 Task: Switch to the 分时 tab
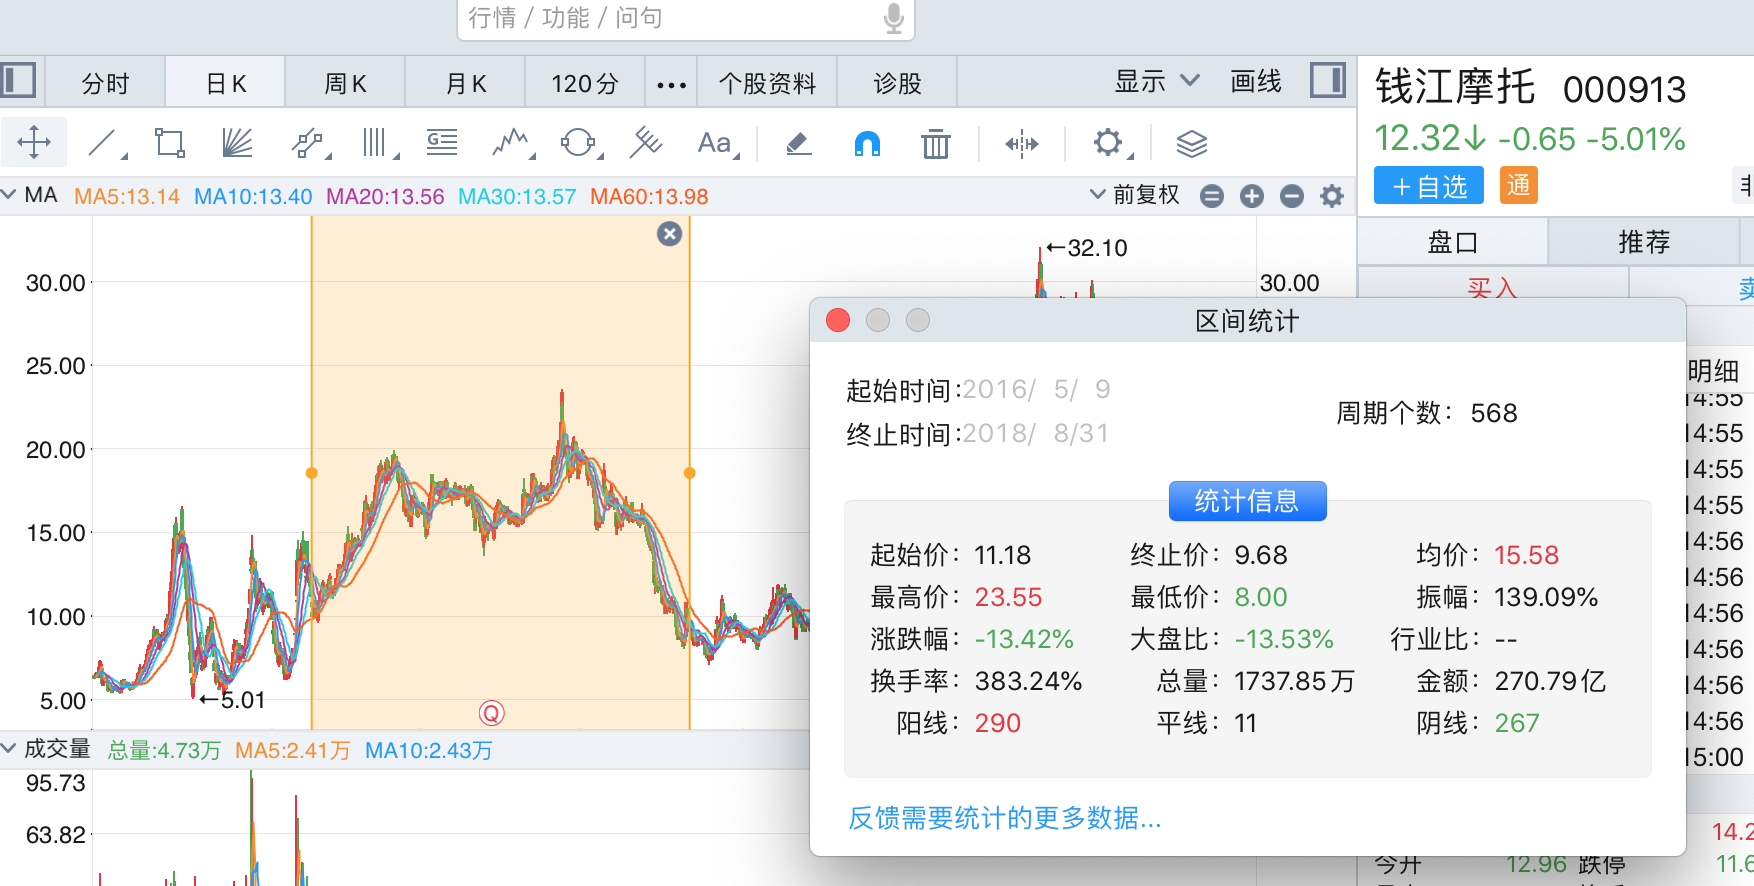pyautogui.click(x=105, y=84)
